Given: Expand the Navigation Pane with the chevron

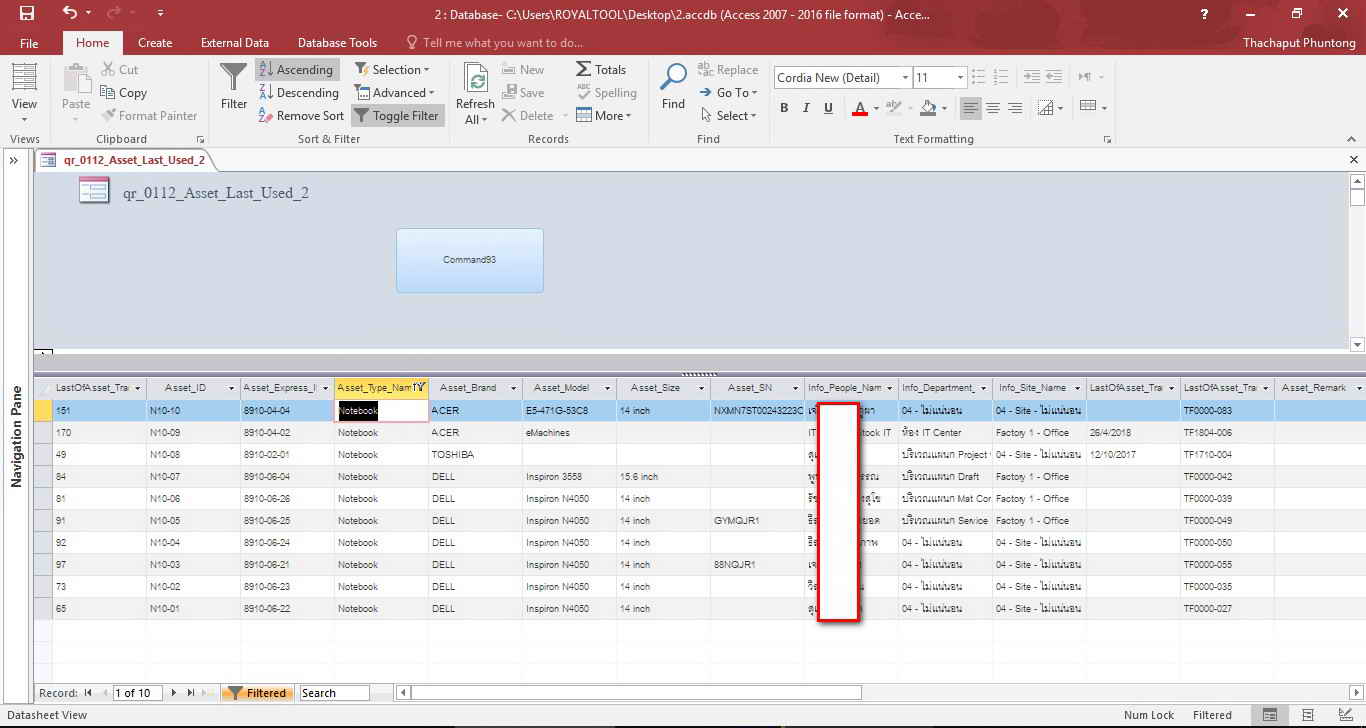Looking at the screenshot, I should pos(14,160).
